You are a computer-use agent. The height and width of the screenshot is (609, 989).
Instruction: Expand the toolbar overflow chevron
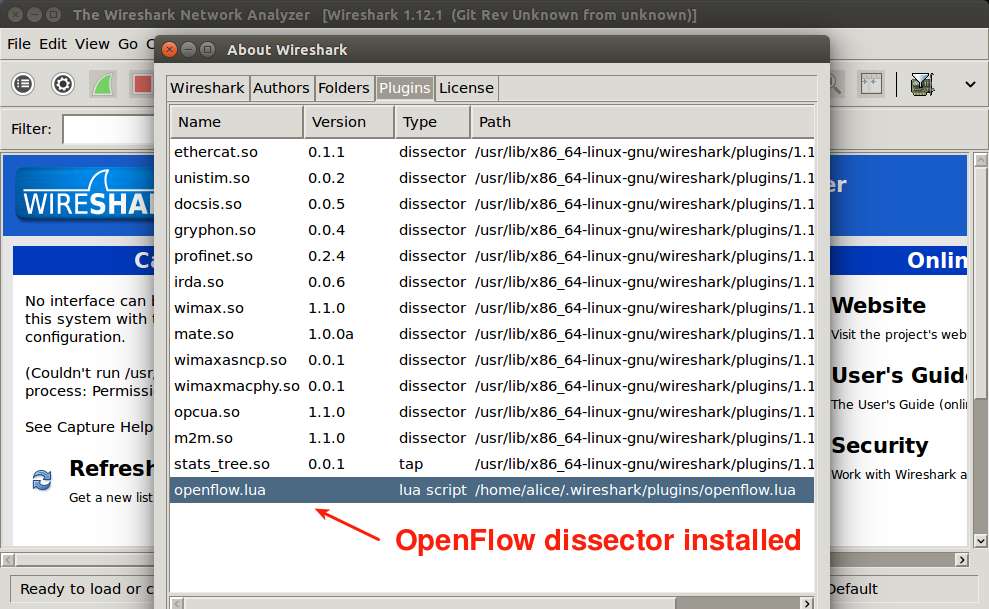[x=970, y=84]
